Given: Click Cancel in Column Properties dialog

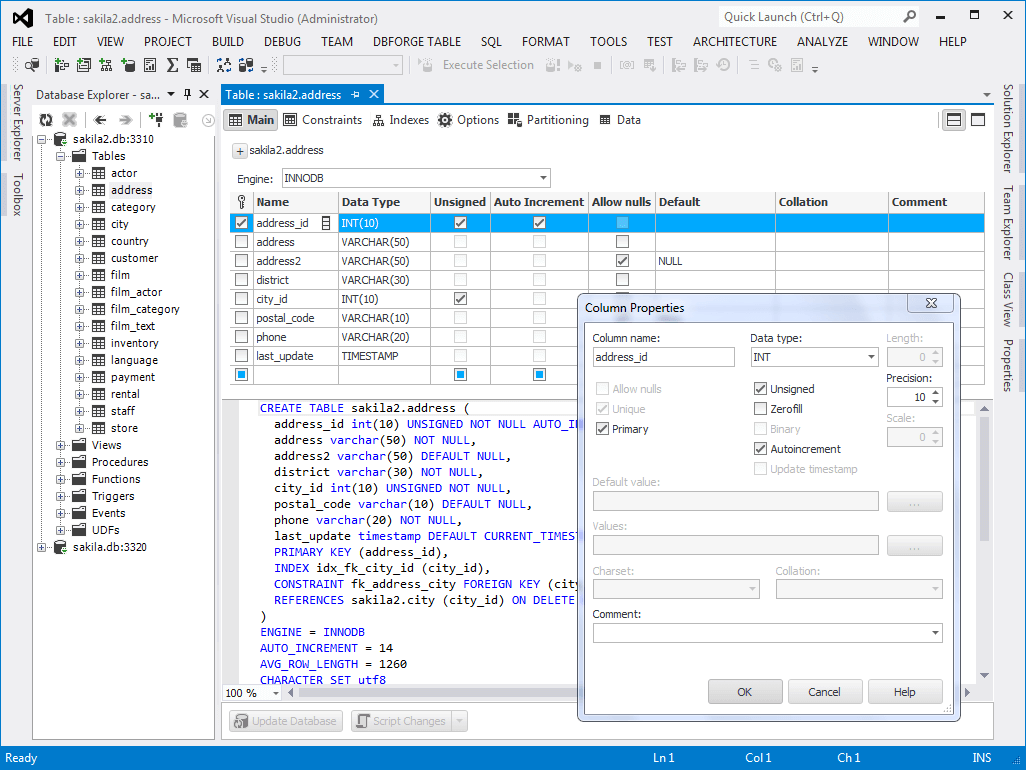Looking at the screenshot, I should pyautogui.click(x=824, y=691).
